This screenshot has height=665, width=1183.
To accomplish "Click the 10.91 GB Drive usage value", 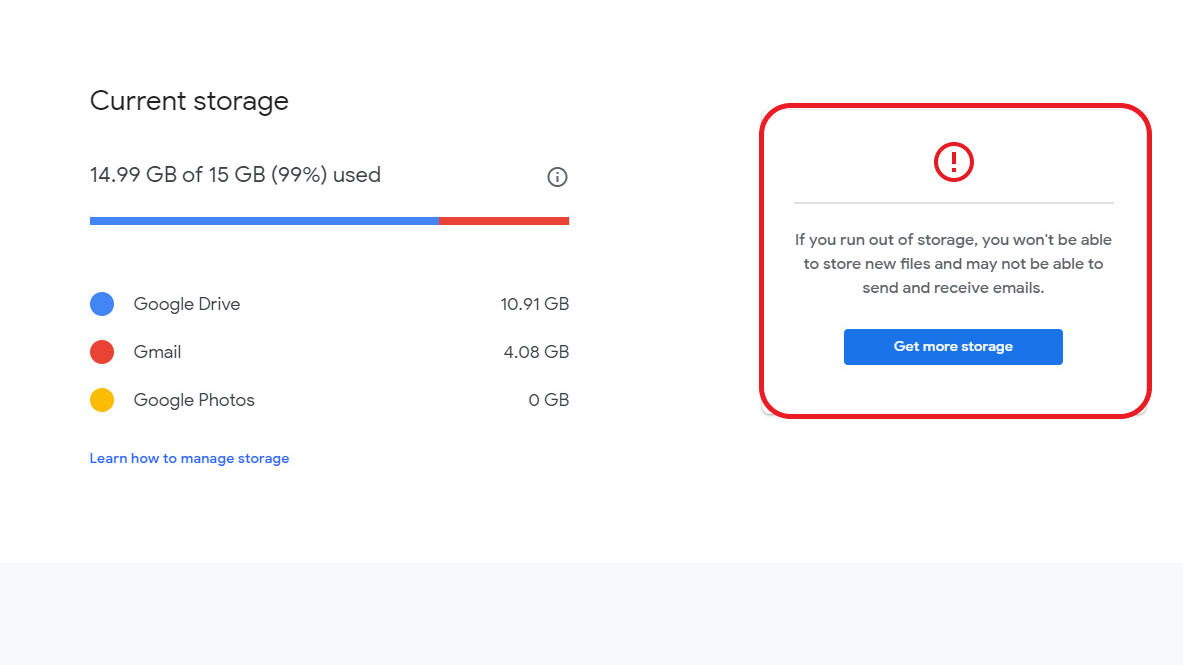I will tap(534, 304).
